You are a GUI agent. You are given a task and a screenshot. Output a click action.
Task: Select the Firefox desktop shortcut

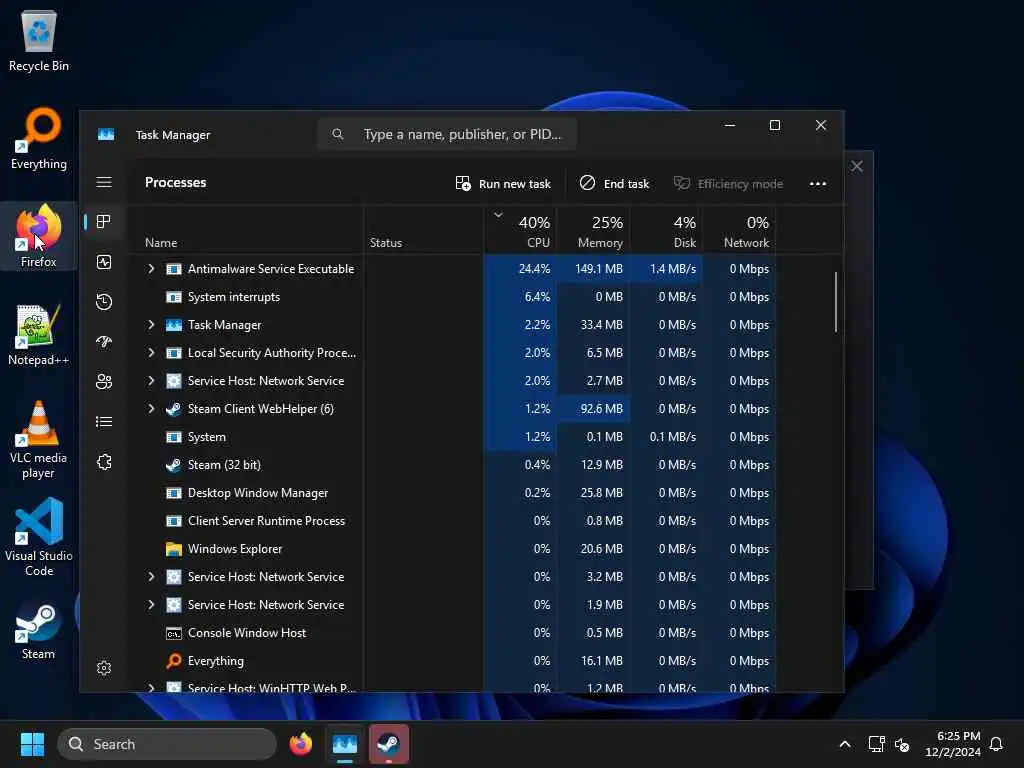point(39,236)
